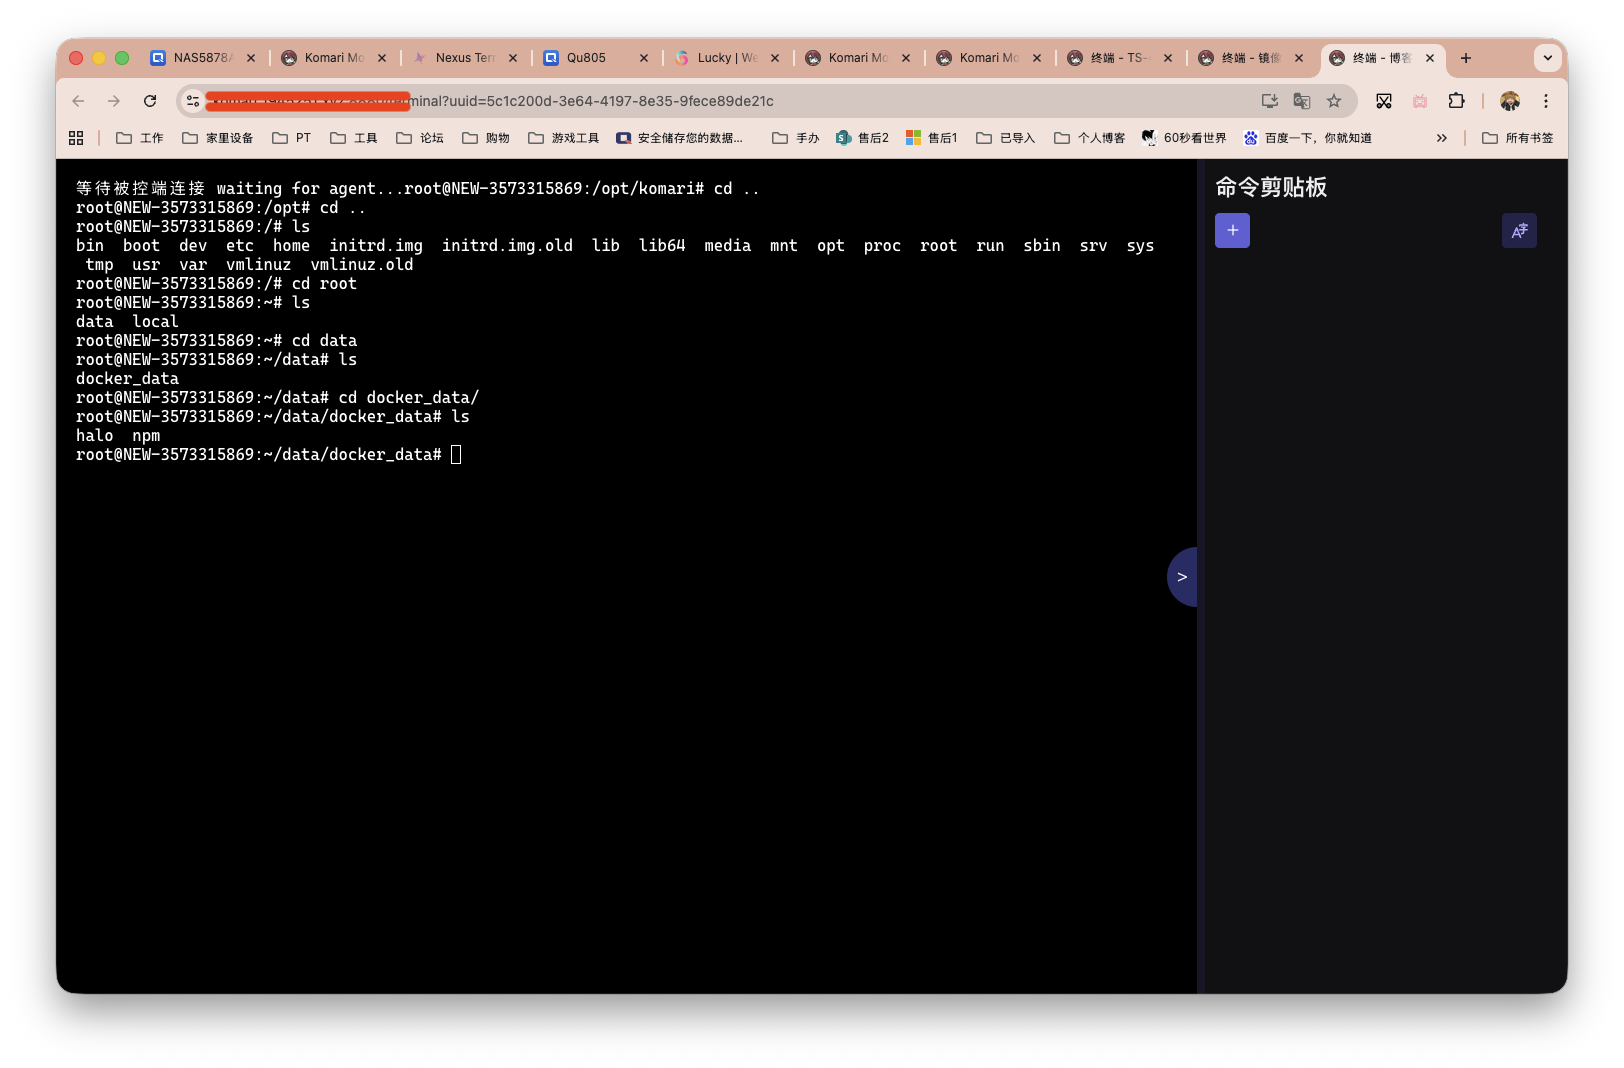Open the 60秒看世界 bookmark
Image resolution: width=1624 pixels, height=1068 pixels.
1184,138
